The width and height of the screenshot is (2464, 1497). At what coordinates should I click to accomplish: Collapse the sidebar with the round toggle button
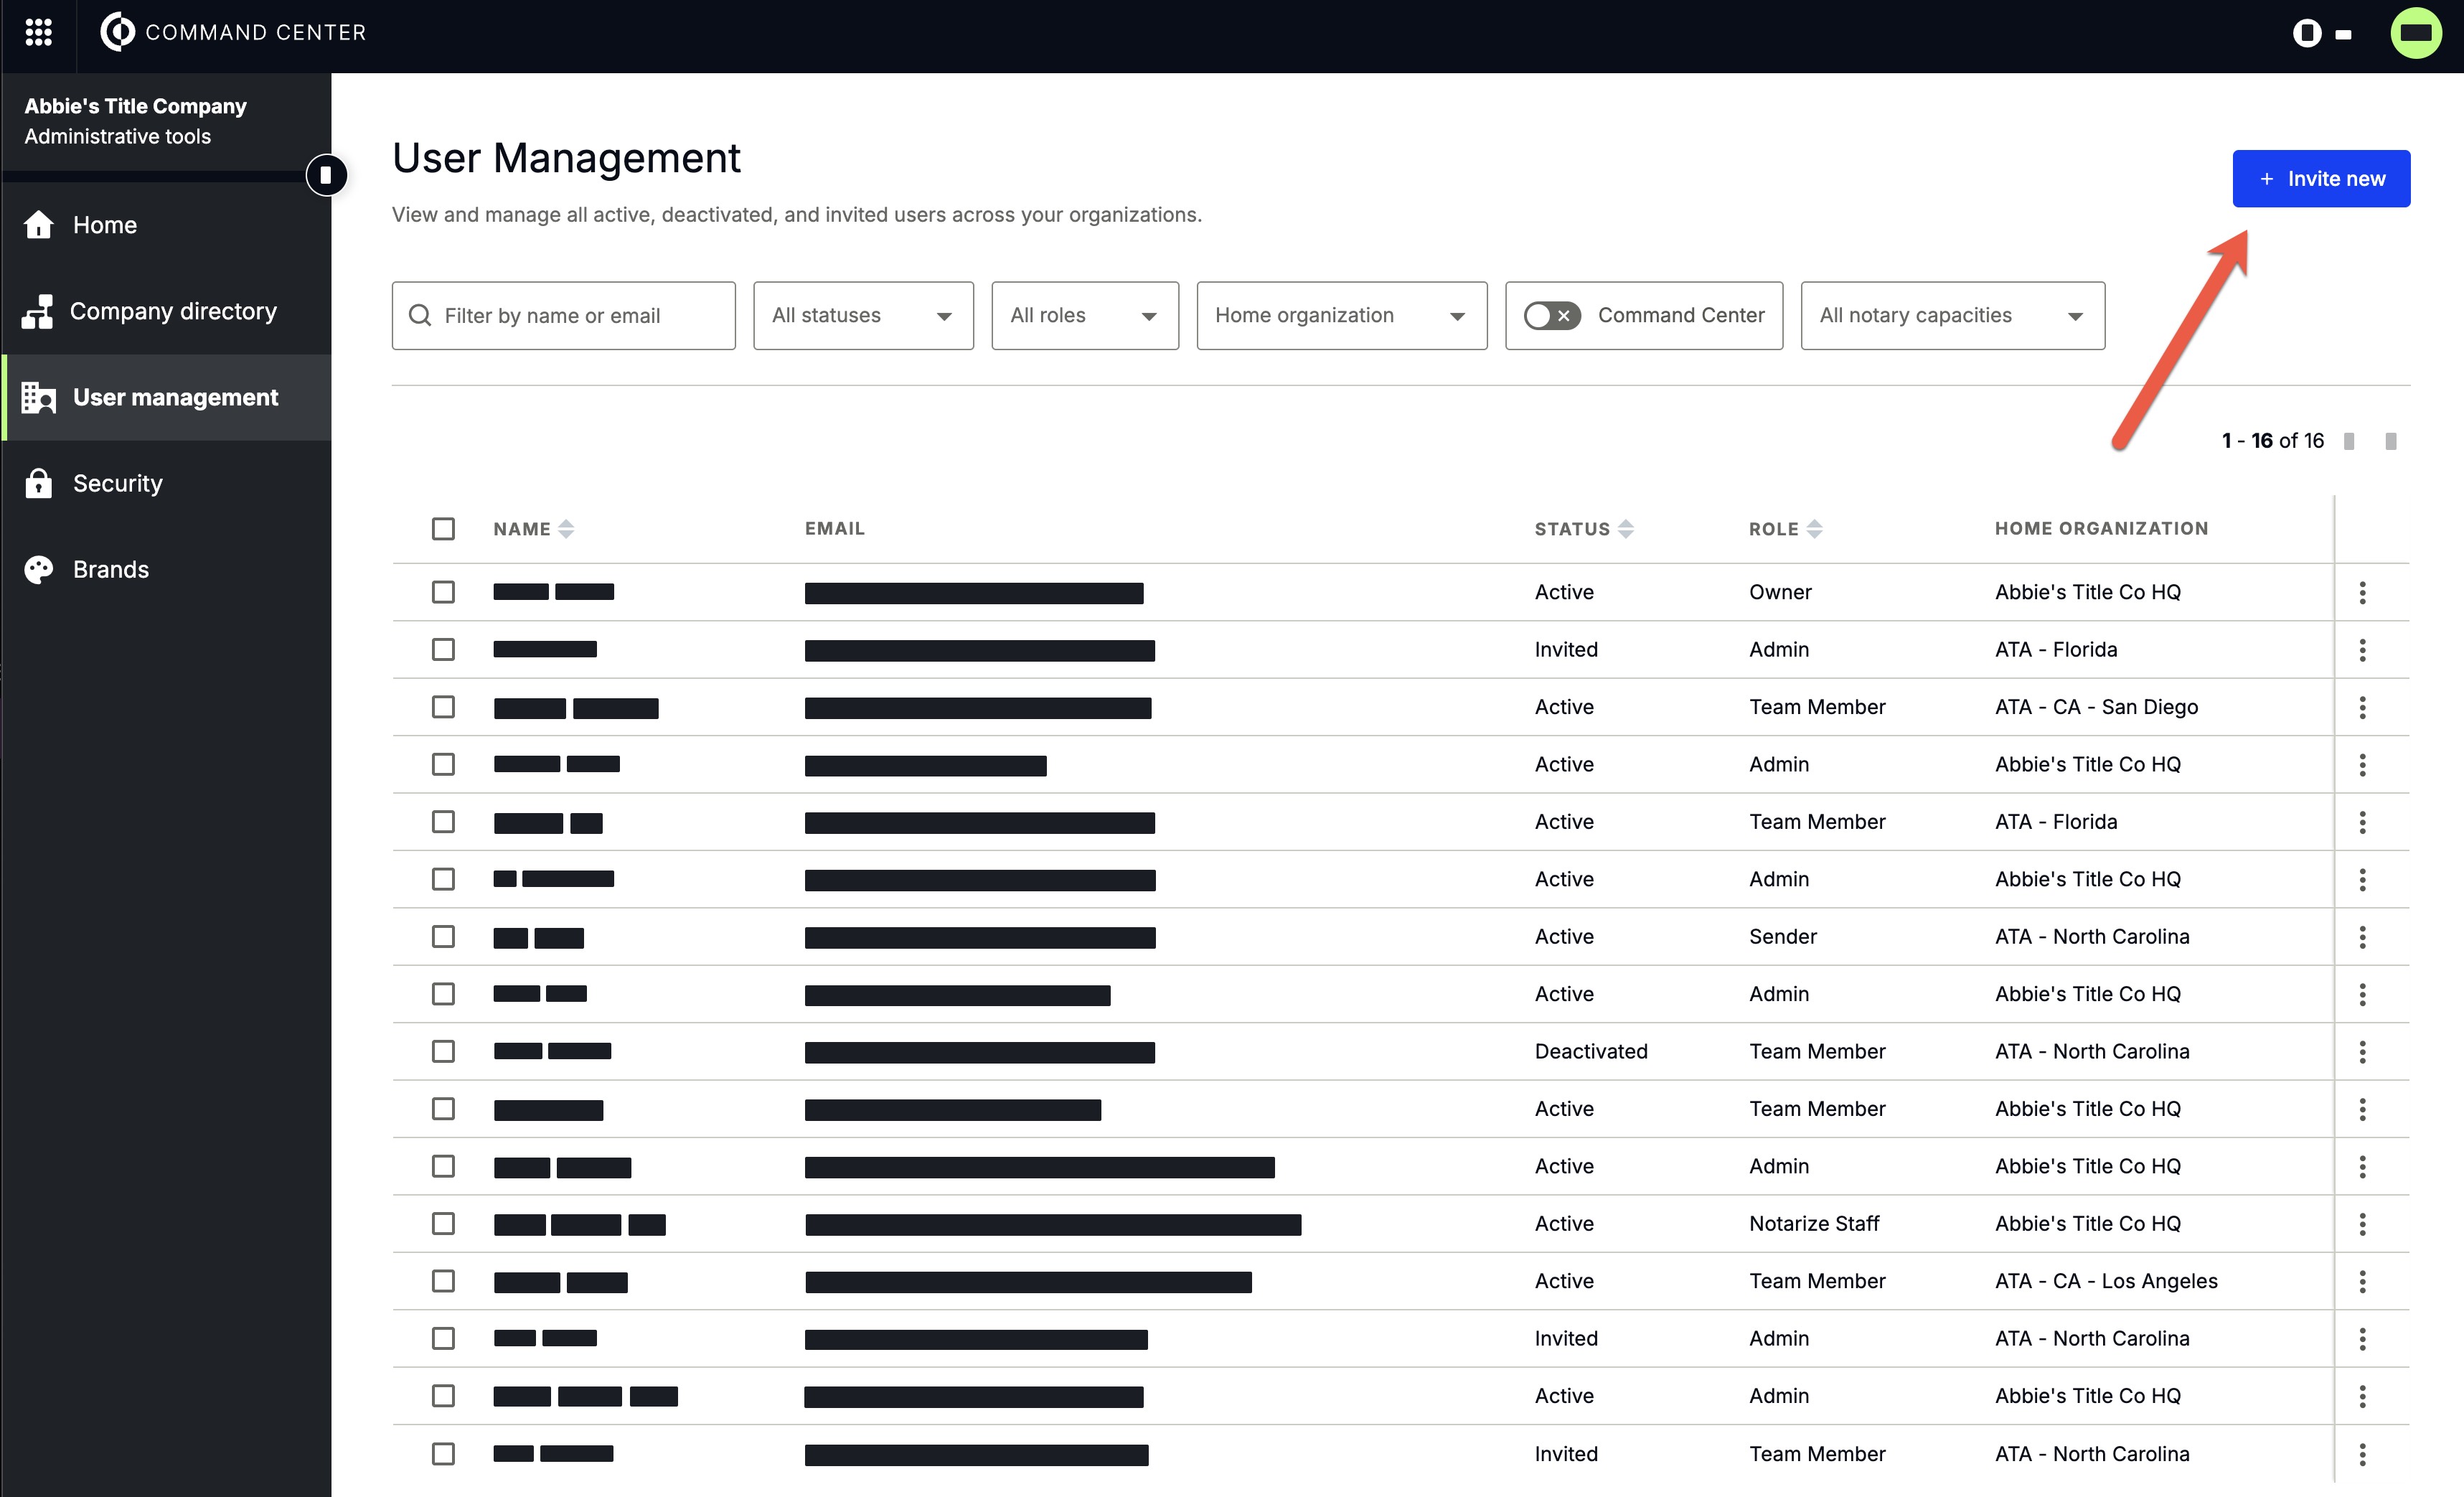point(326,175)
